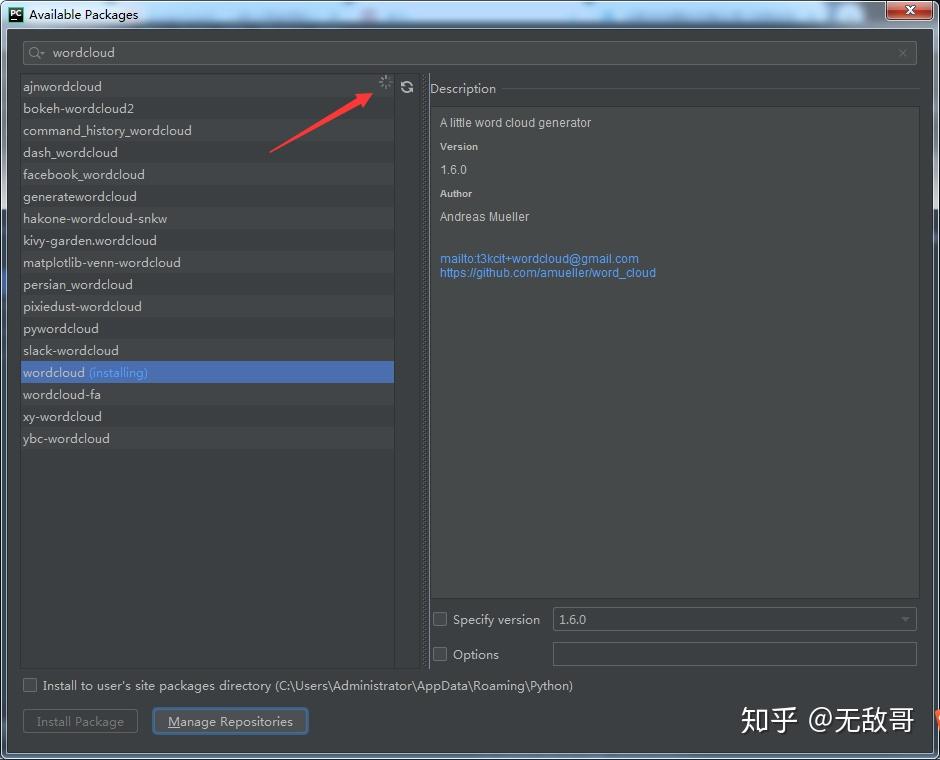Open the amueller word_cloud GitHub link
The width and height of the screenshot is (940, 760).
548,272
